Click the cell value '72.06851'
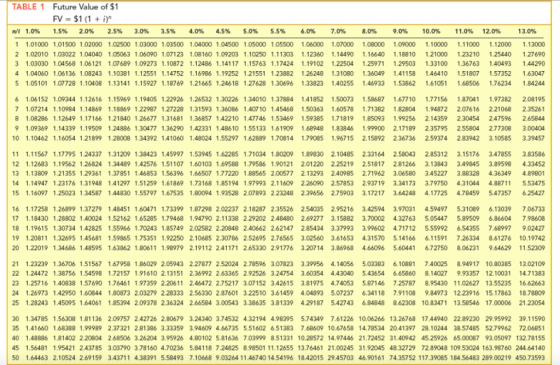The height and width of the screenshot is (365, 560). tap(532, 328)
